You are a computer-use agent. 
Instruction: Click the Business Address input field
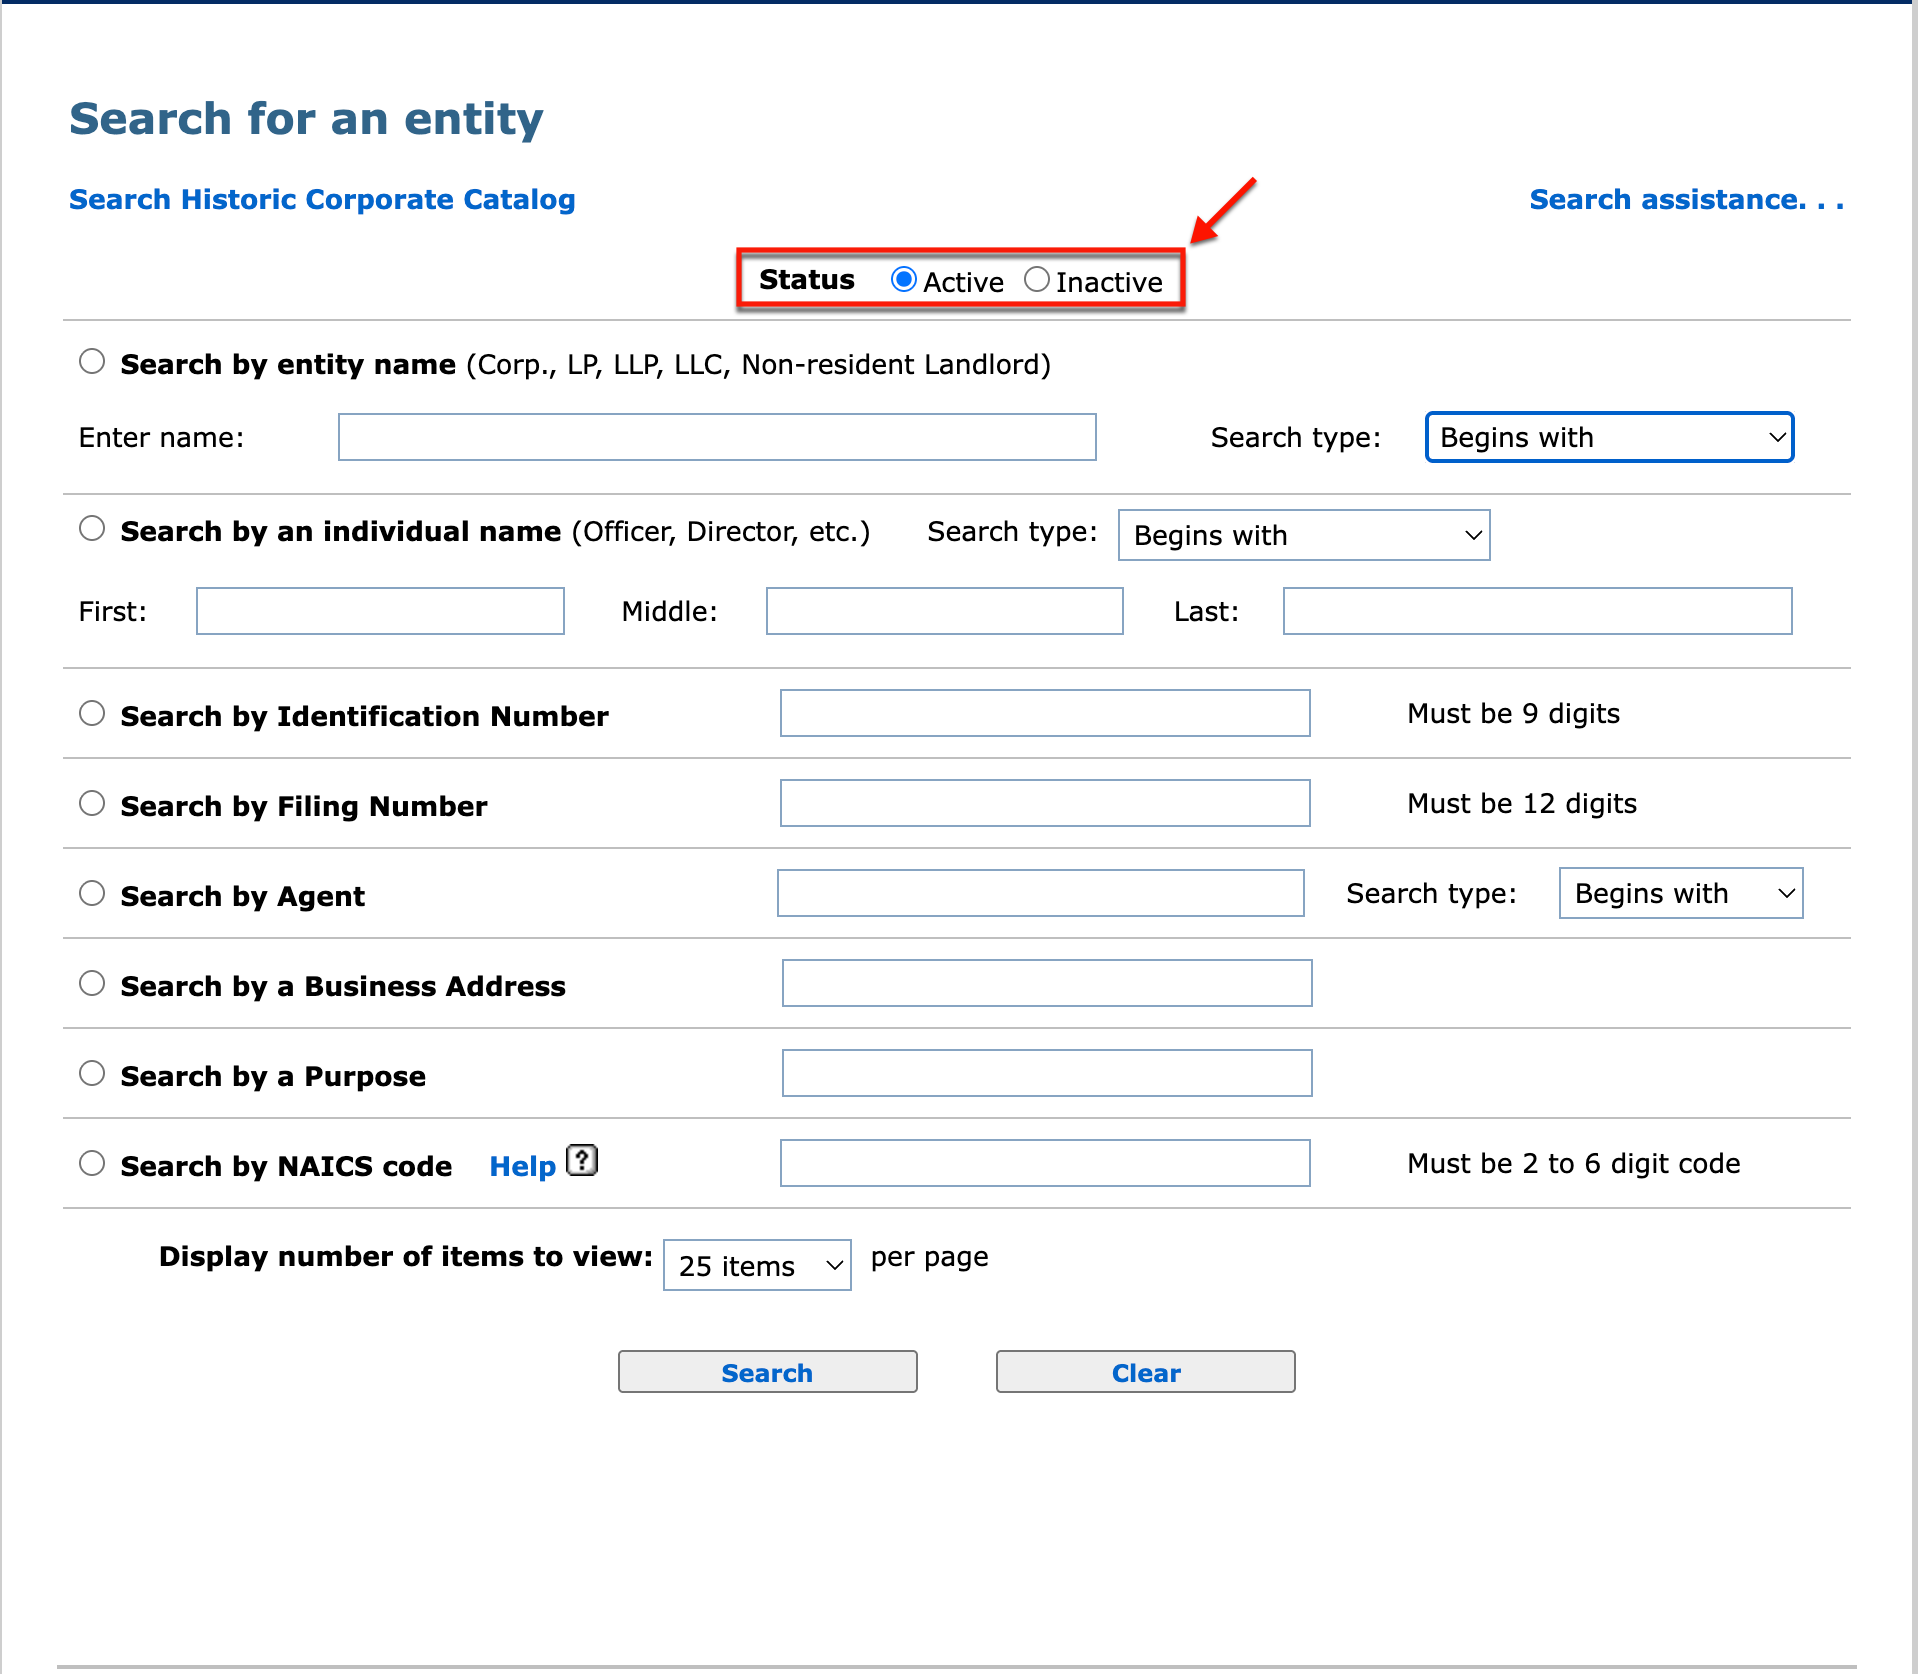tap(1047, 984)
